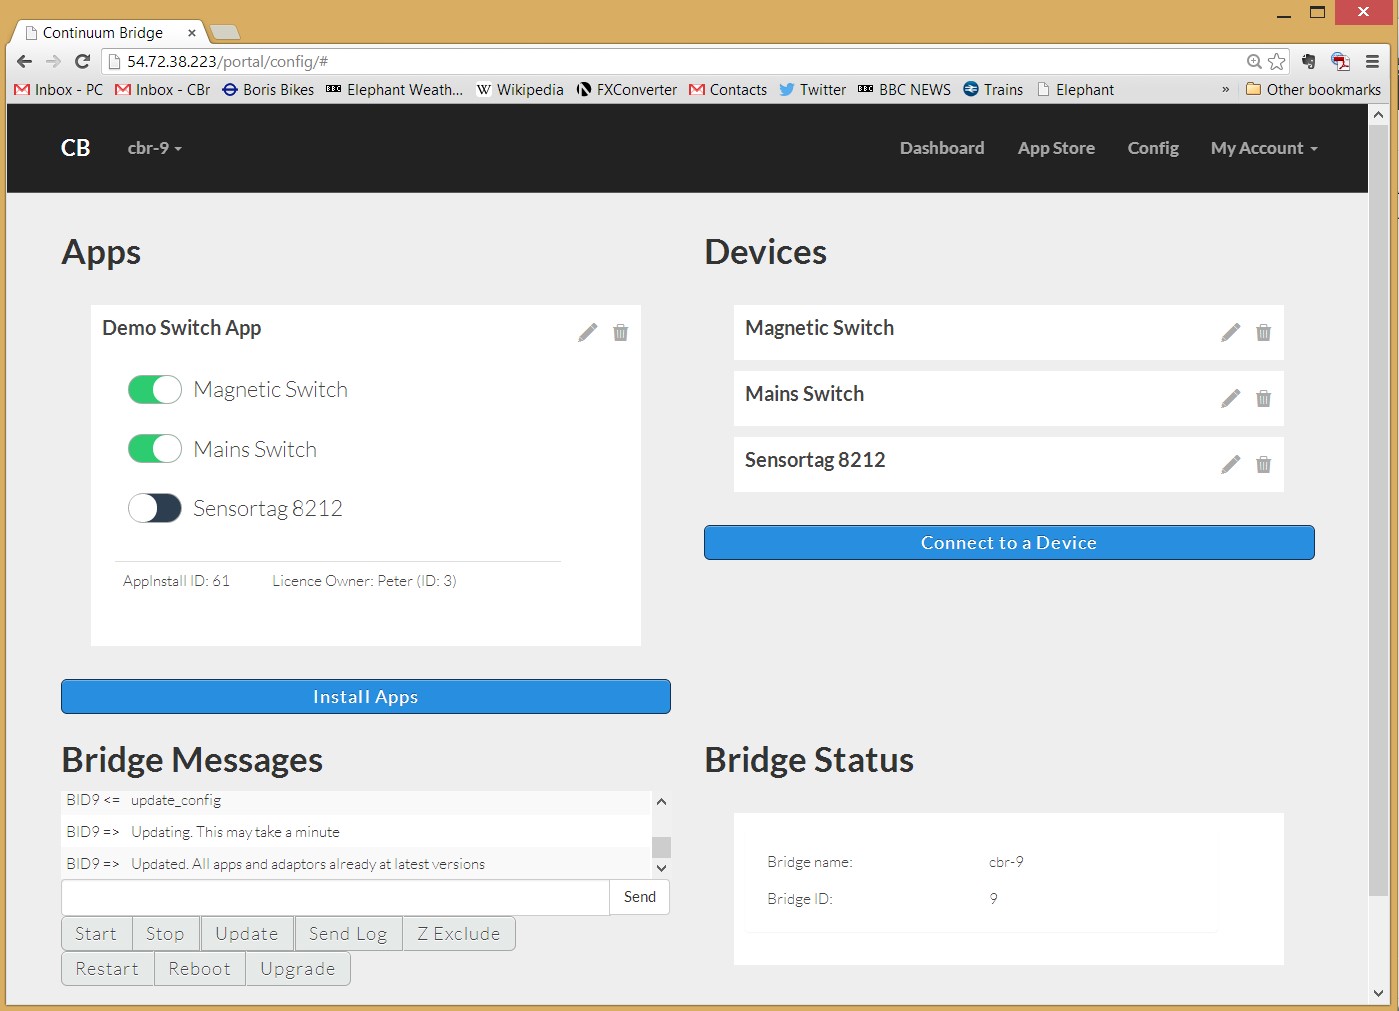The image size is (1399, 1011).
Task: Click the Evernote-style extension icon in toolbar
Action: tap(1308, 61)
